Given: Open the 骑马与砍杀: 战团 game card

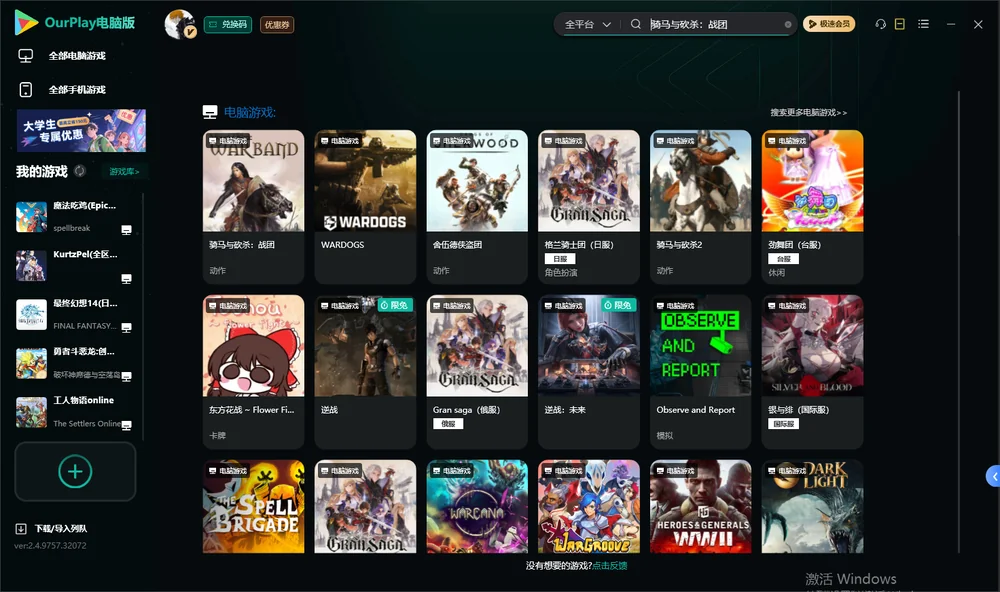Looking at the screenshot, I should point(253,207).
